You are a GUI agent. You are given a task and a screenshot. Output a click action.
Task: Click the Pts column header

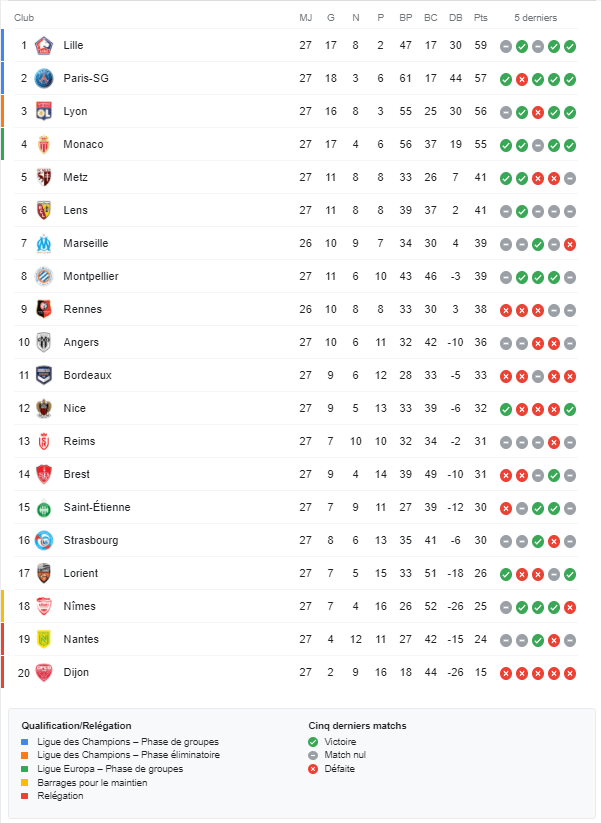[481, 18]
